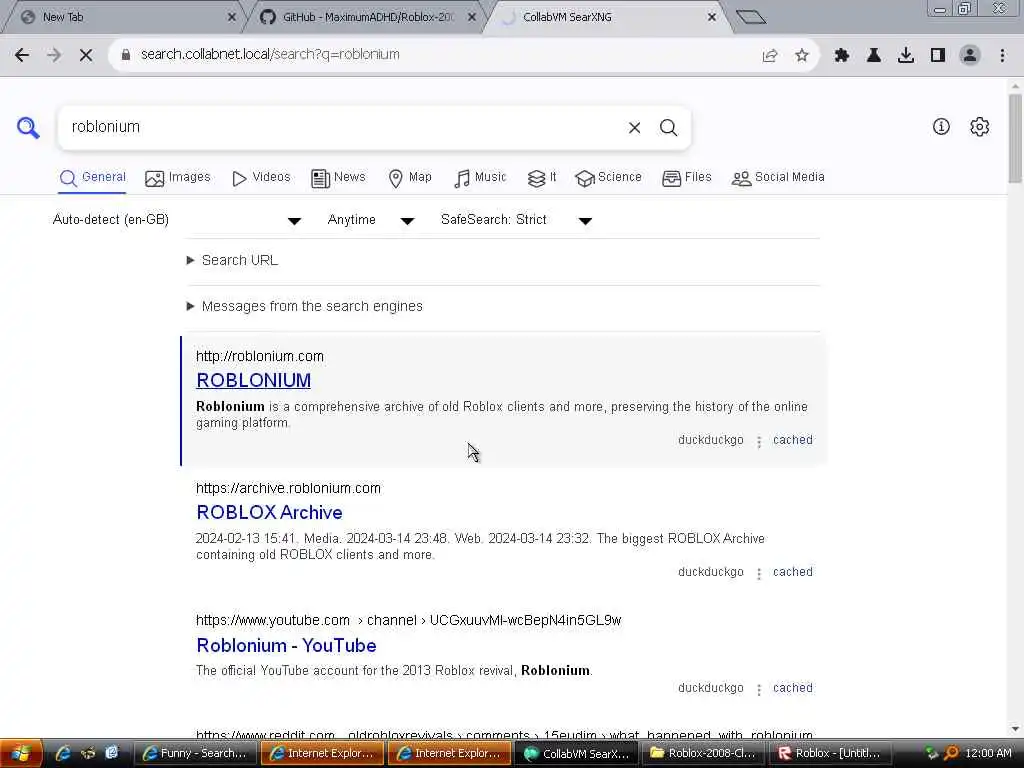Switch to the Images category
Viewport: 1024px width, 768px height.
click(178, 178)
